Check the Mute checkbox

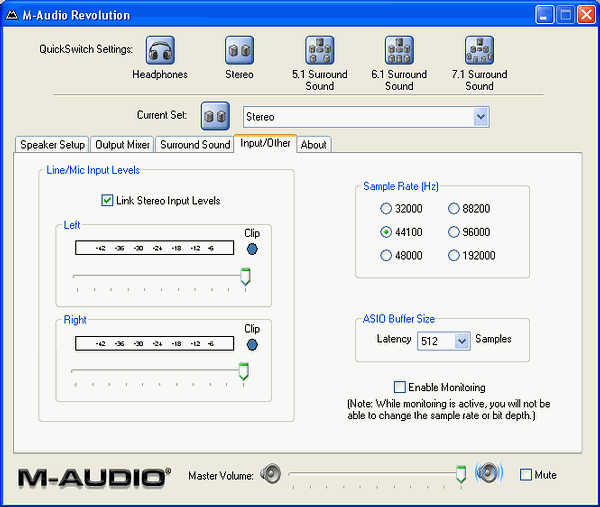[526, 475]
